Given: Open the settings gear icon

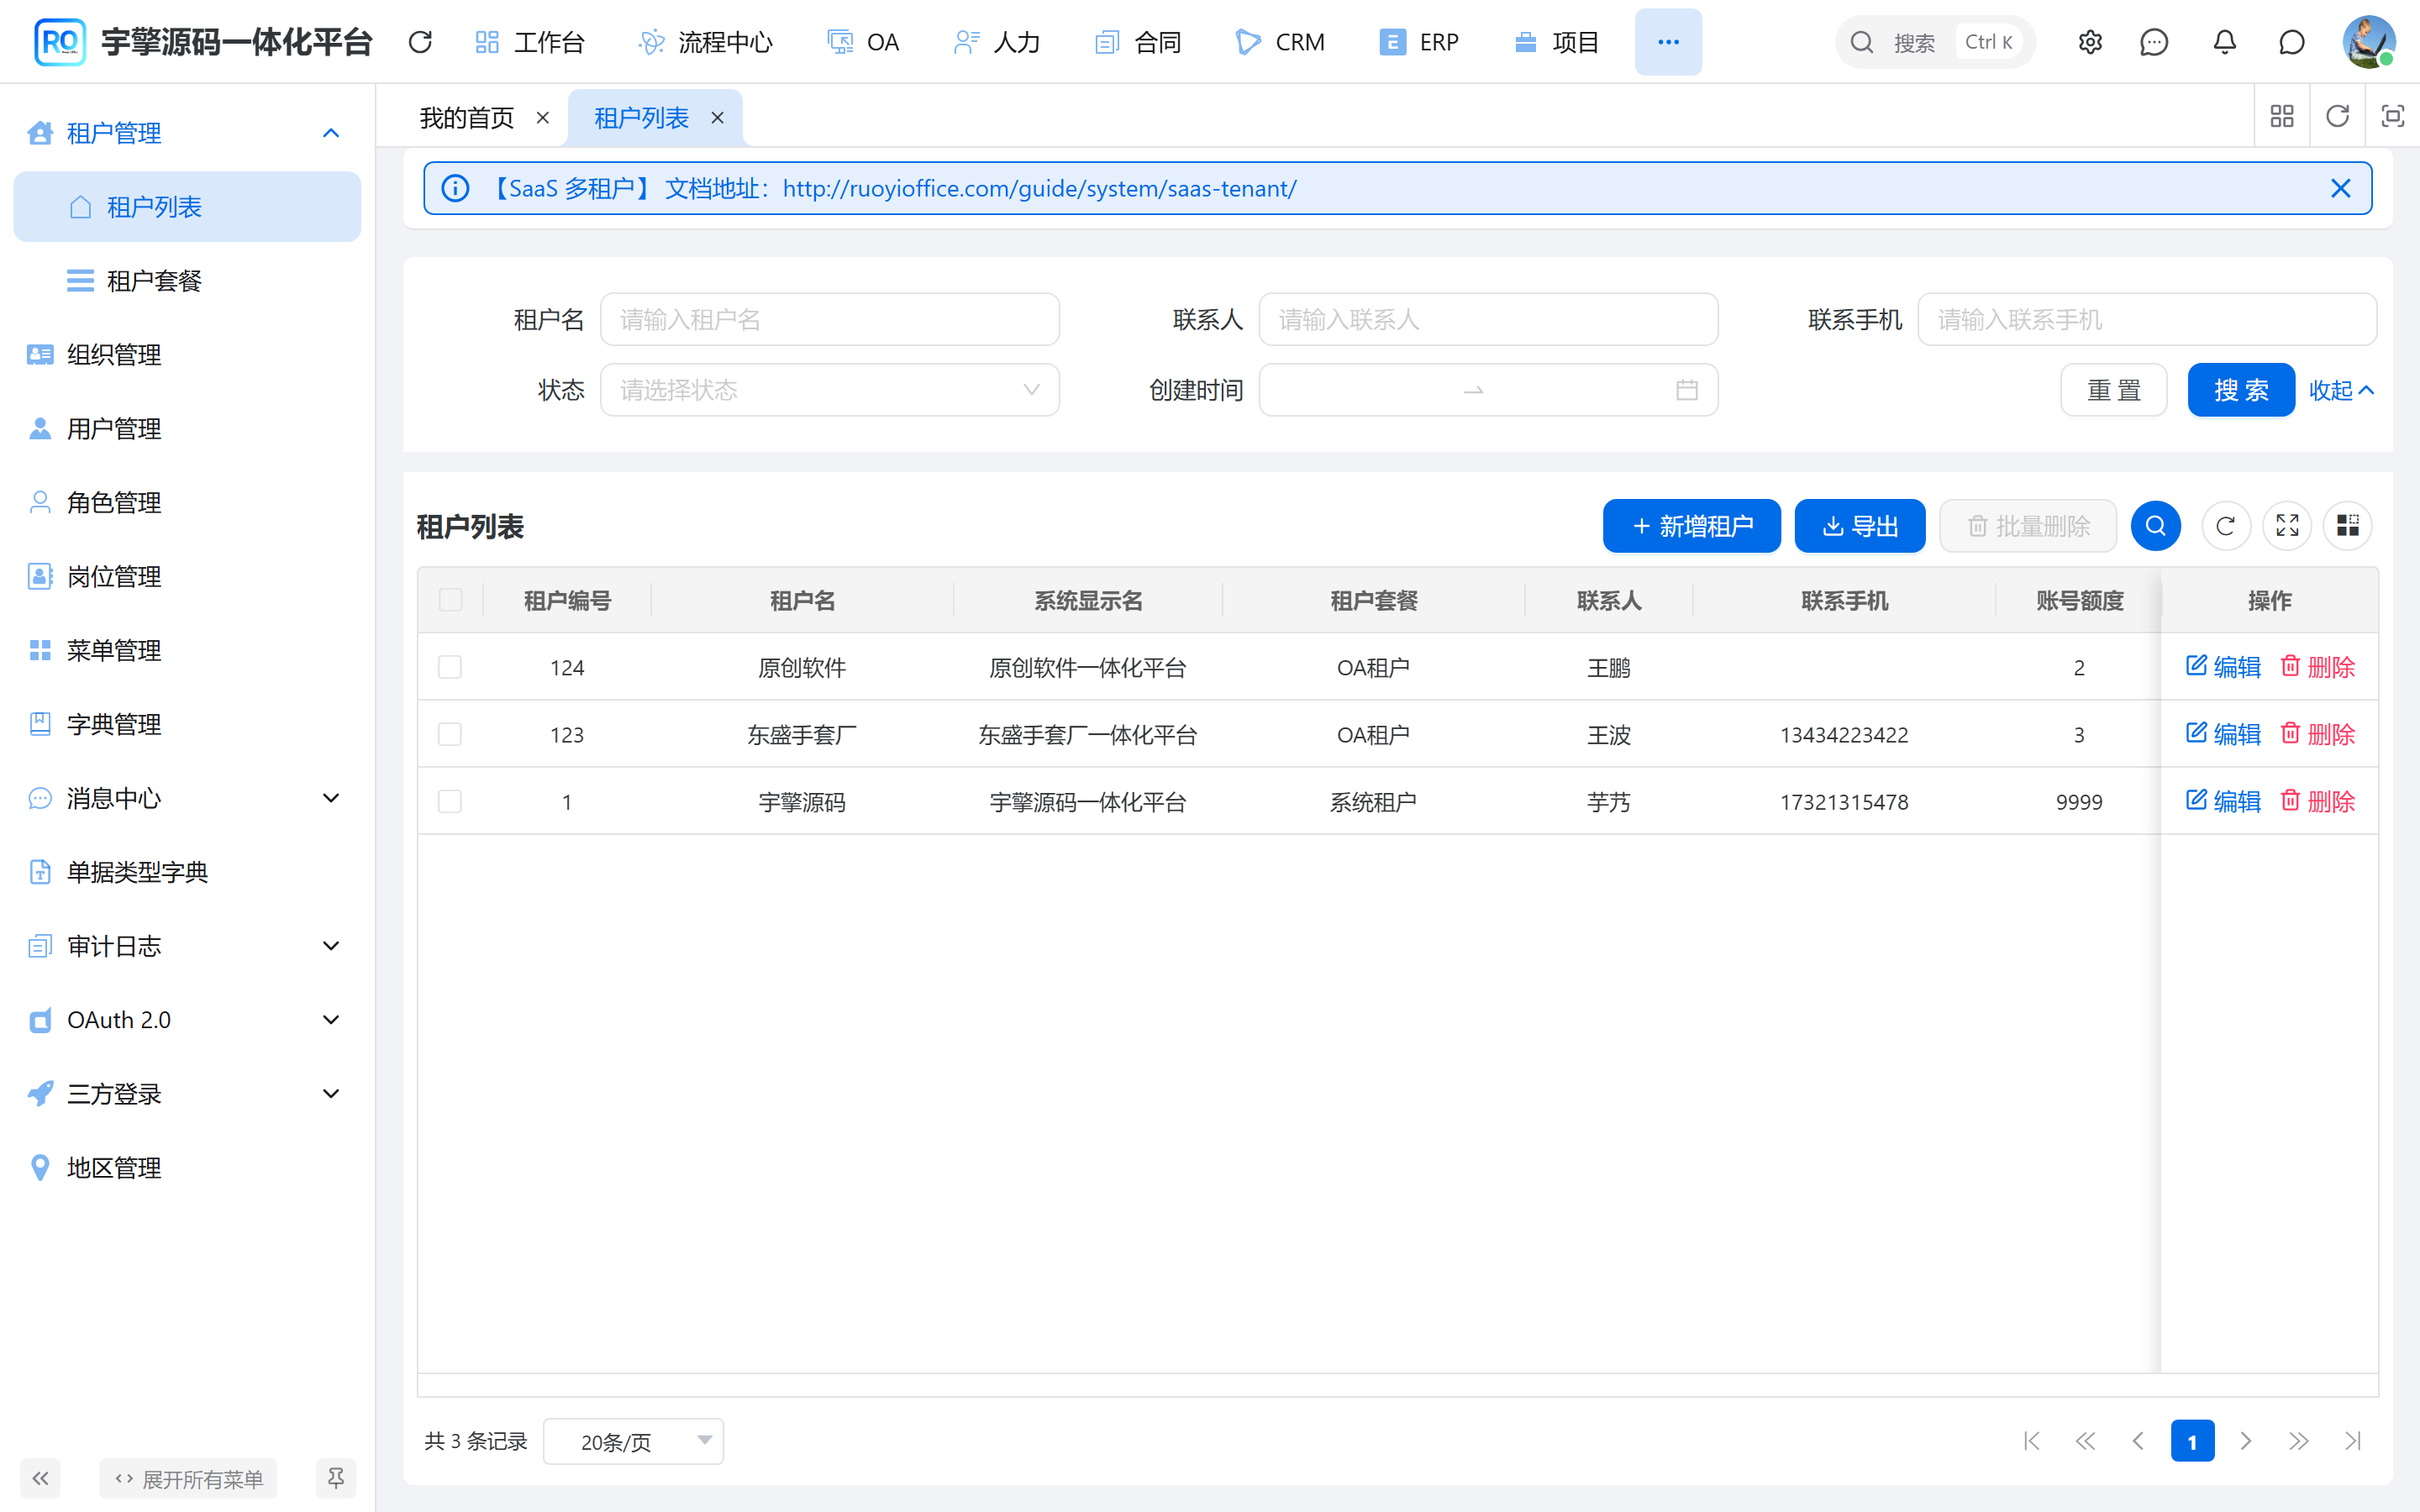Looking at the screenshot, I should (2090, 42).
